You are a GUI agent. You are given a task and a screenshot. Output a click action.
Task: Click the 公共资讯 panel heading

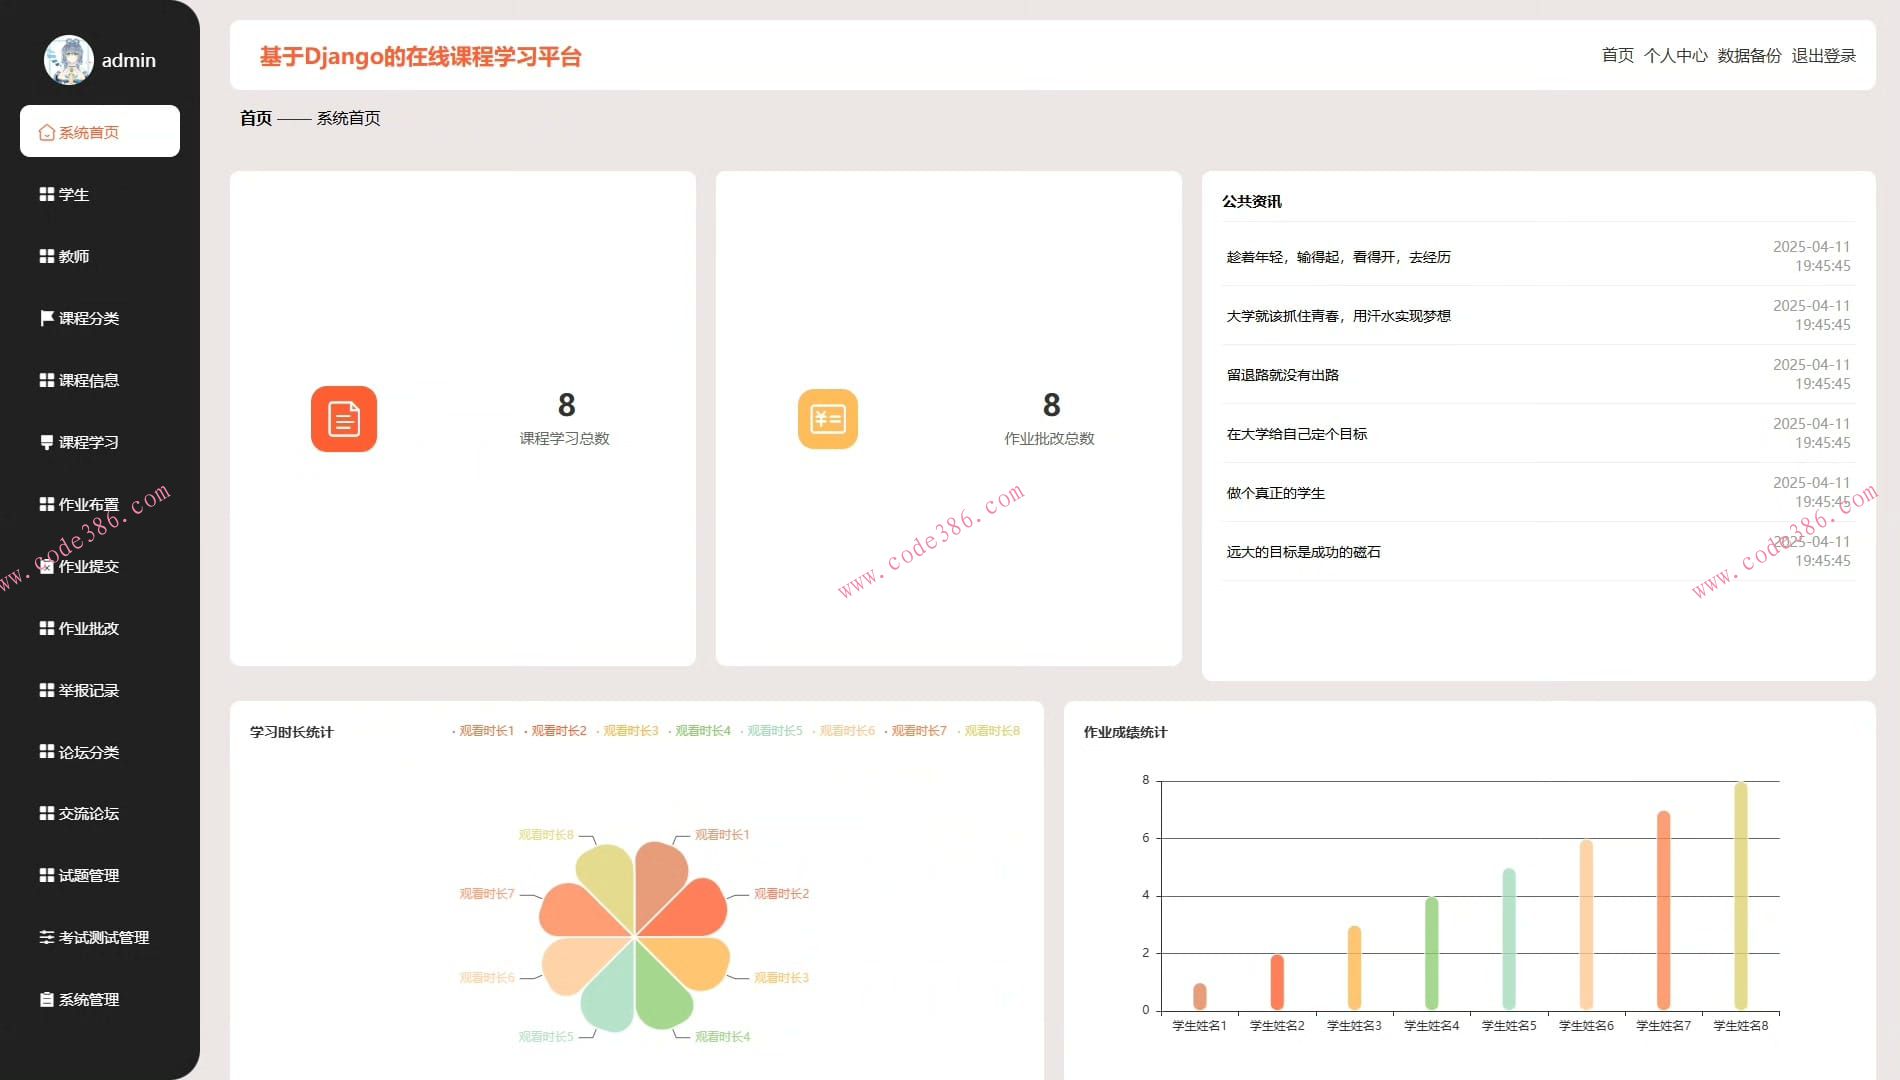1252,201
